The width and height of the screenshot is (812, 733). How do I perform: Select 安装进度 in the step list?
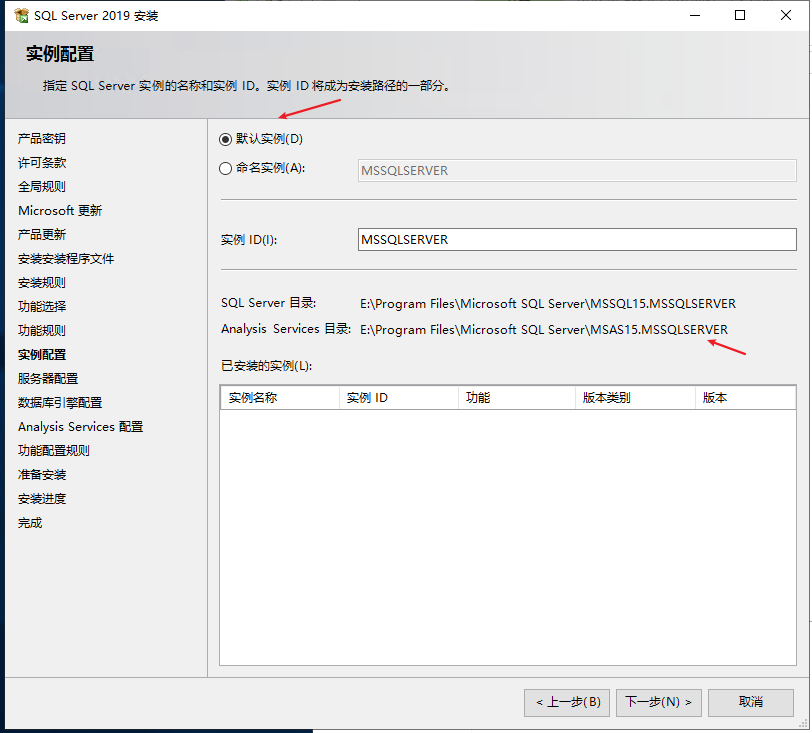click(42, 499)
